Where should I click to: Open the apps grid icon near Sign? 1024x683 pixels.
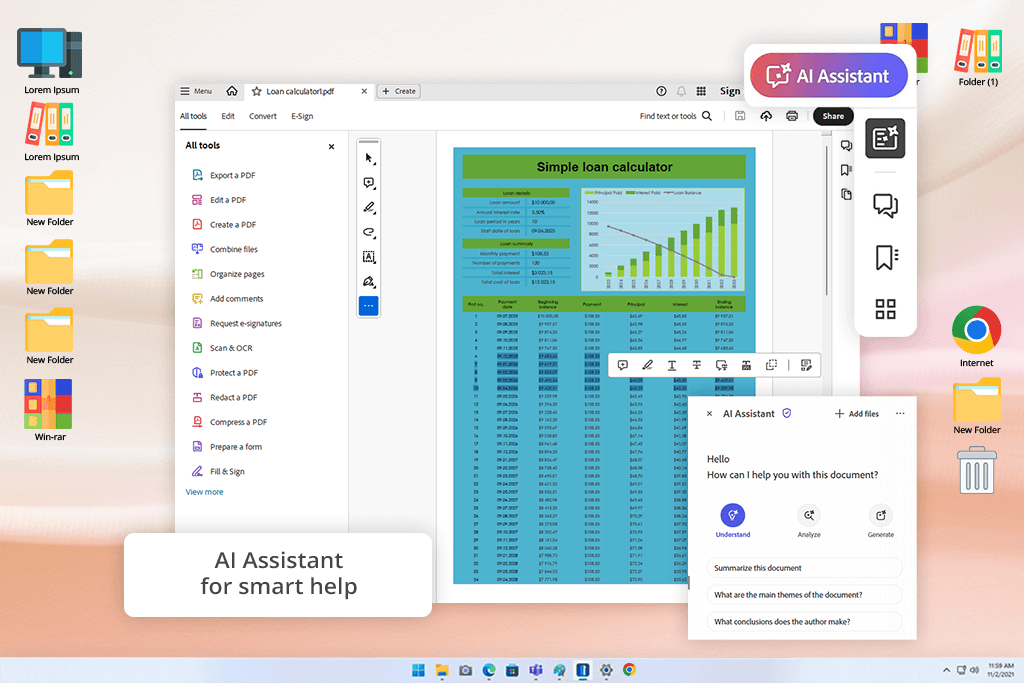[x=701, y=91]
